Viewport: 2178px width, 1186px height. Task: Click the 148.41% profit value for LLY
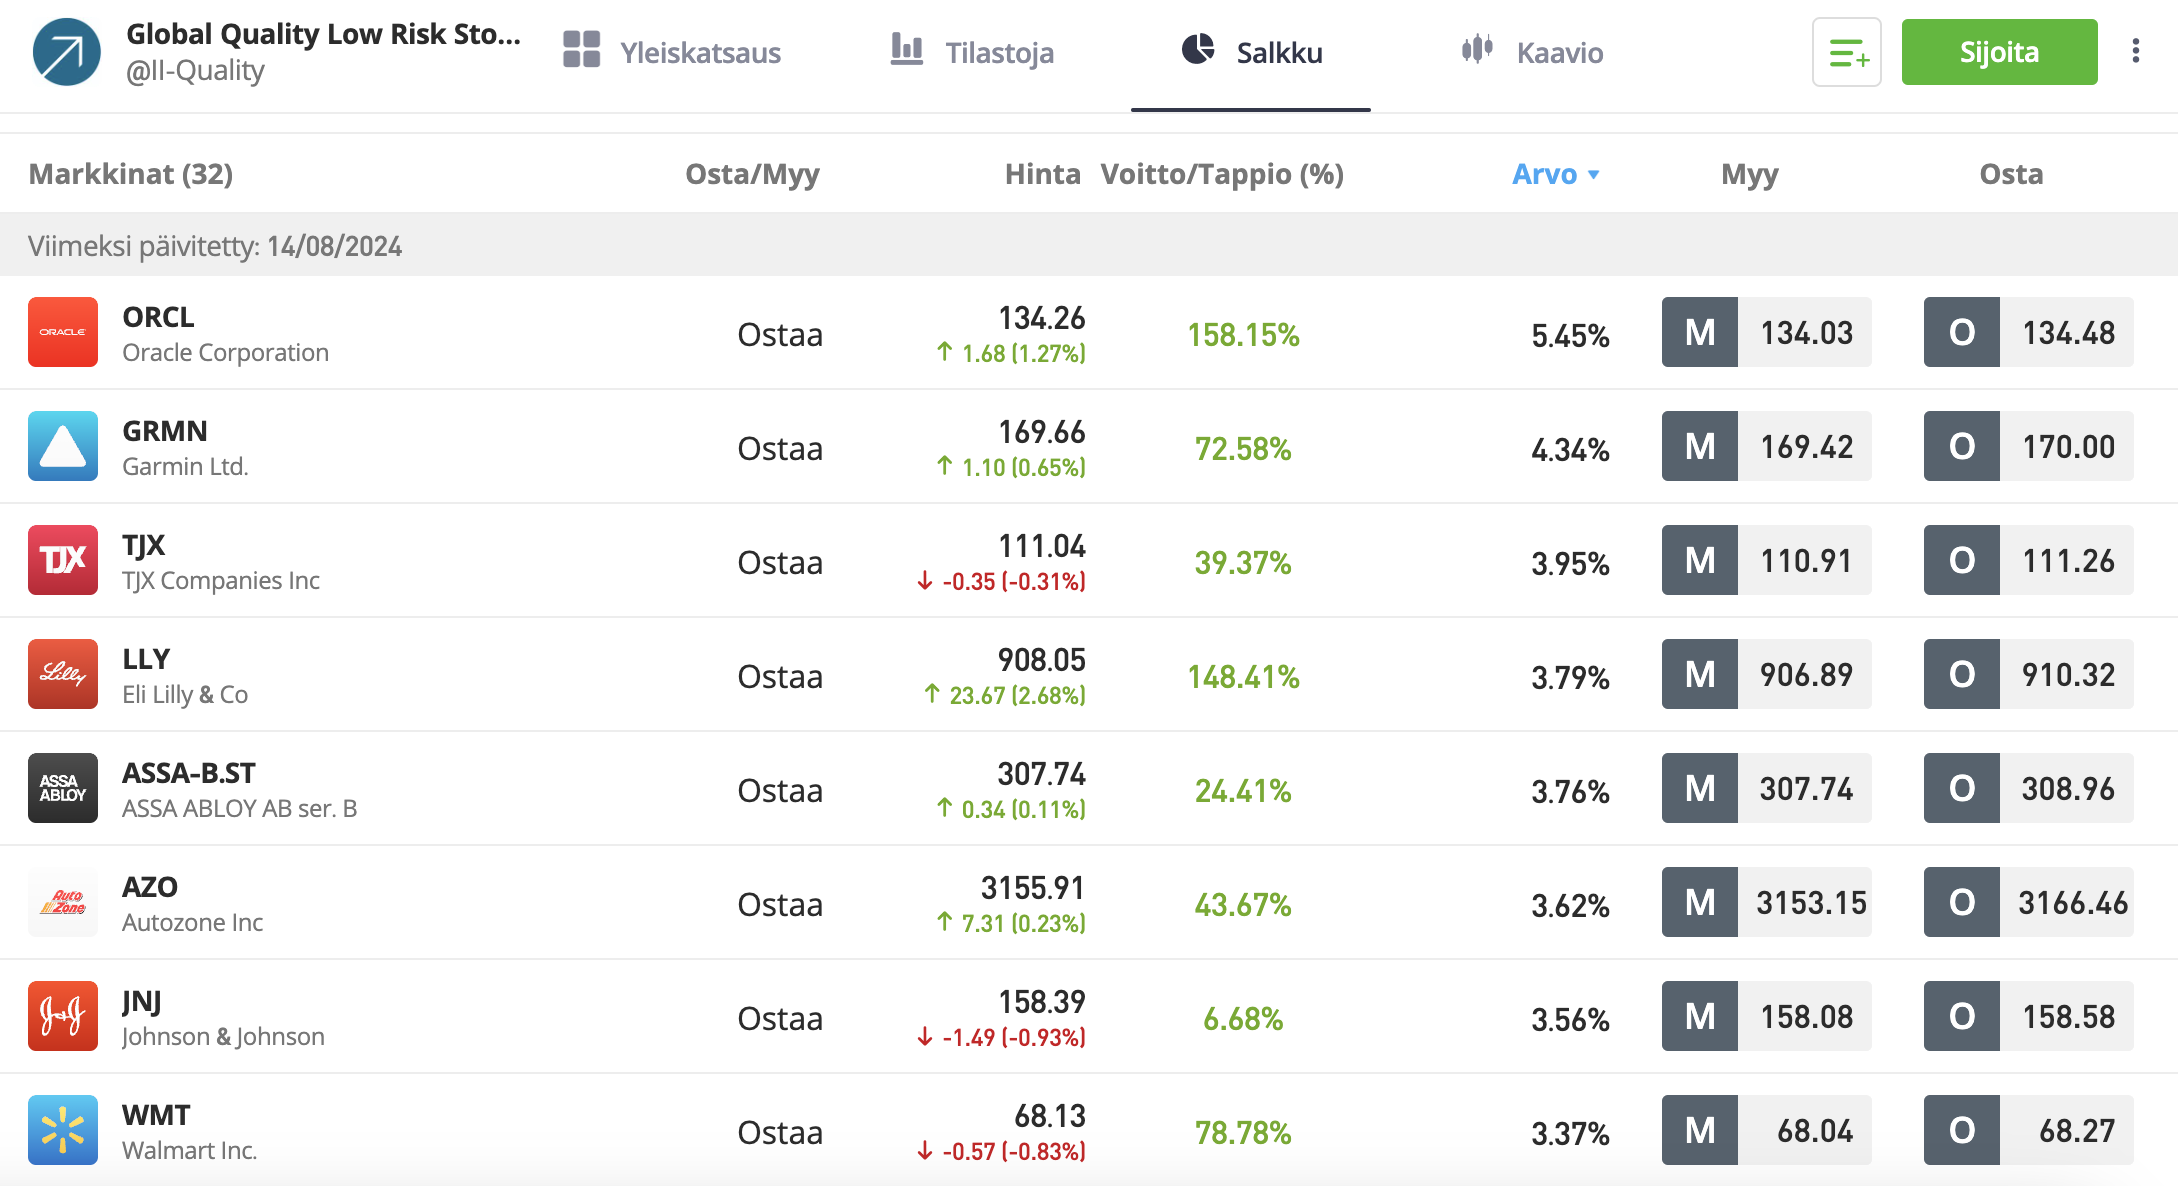[x=1243, y=677]
